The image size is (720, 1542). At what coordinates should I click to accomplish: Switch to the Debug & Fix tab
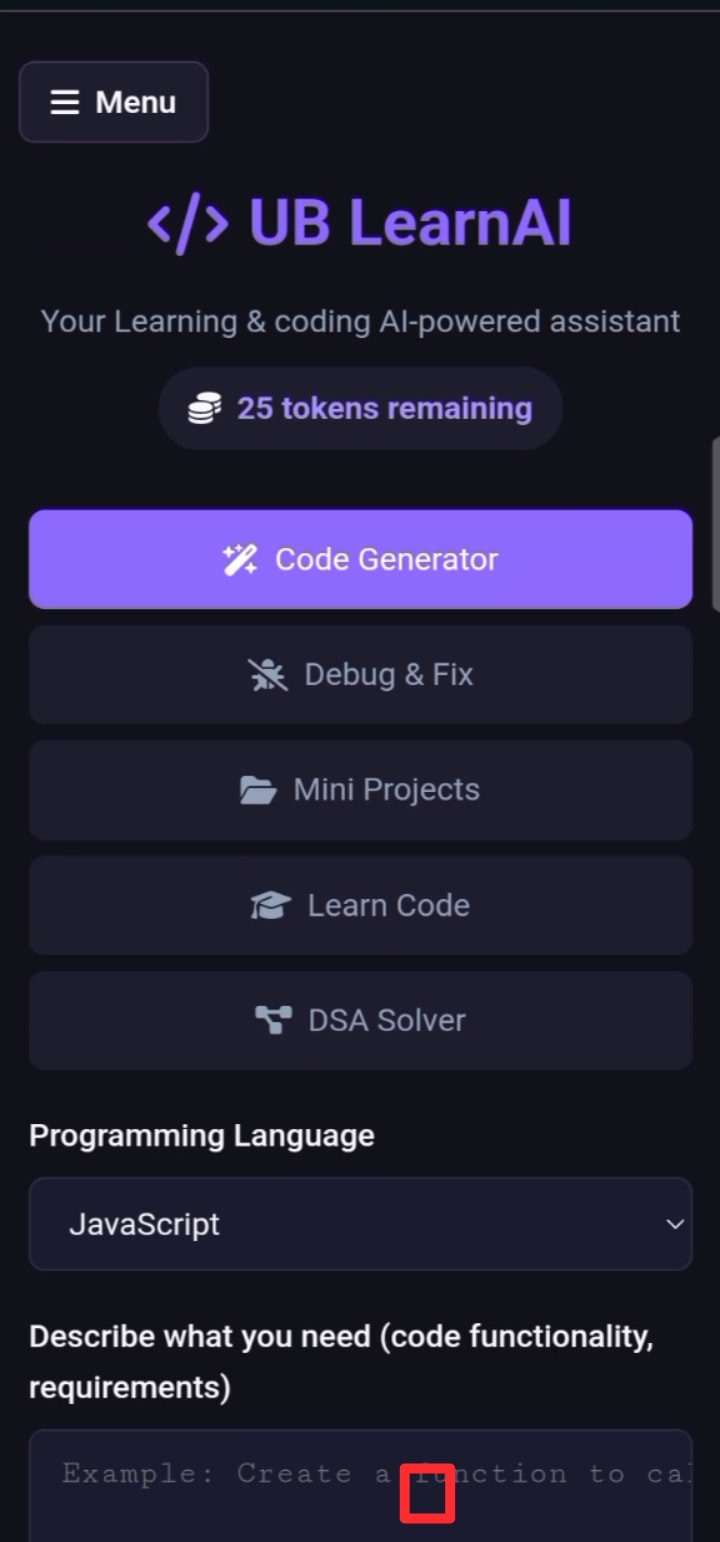click(x=360, y=675)
